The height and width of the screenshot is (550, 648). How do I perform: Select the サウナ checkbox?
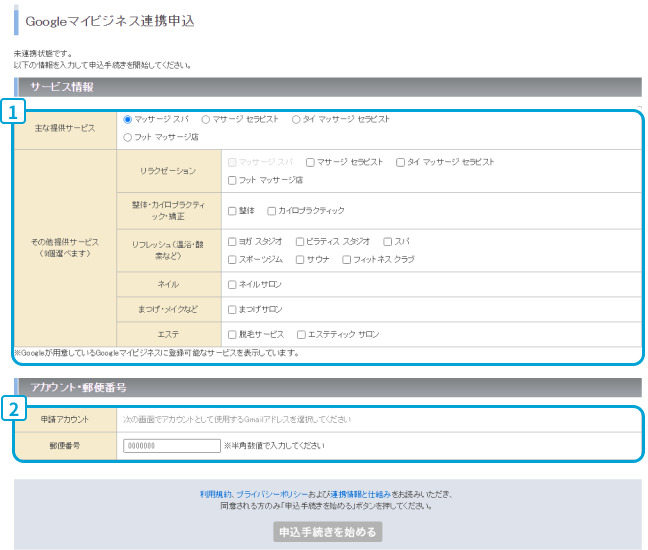coord(300,260)
